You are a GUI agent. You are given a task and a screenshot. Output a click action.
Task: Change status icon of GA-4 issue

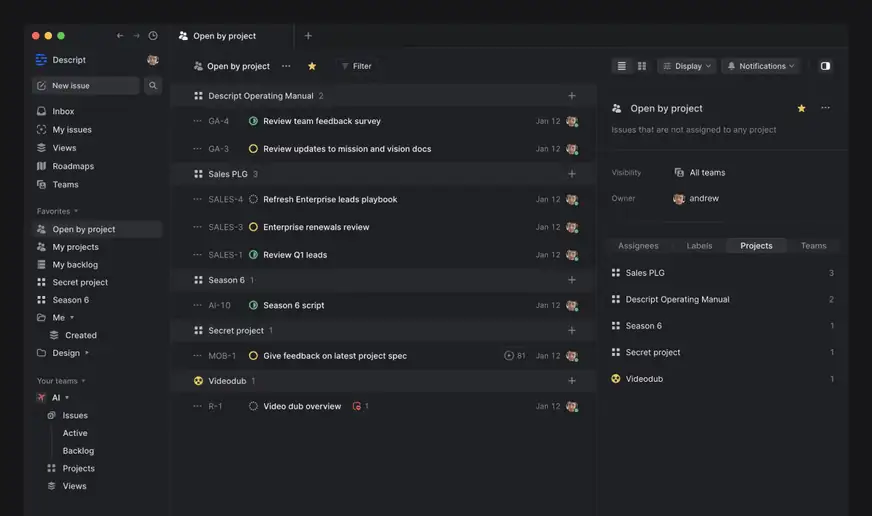click(253, 121)
